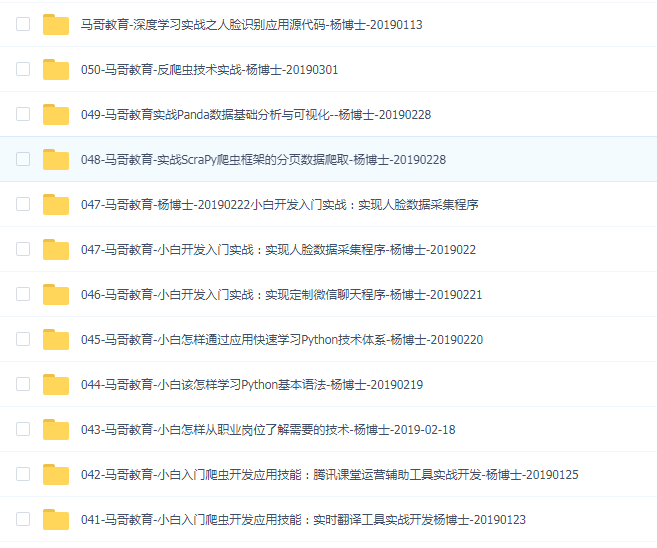This screenshot has height=548, width=657.
Task: Open 045-马哥教育-小白怎样通过应用快速学习Python技术体系 name
Action: coord(282,339)
